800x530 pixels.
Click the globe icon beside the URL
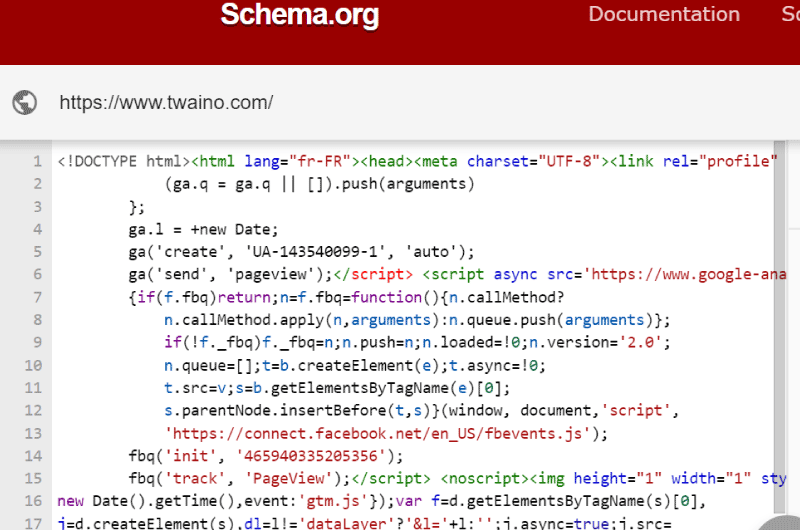[24, 103]
